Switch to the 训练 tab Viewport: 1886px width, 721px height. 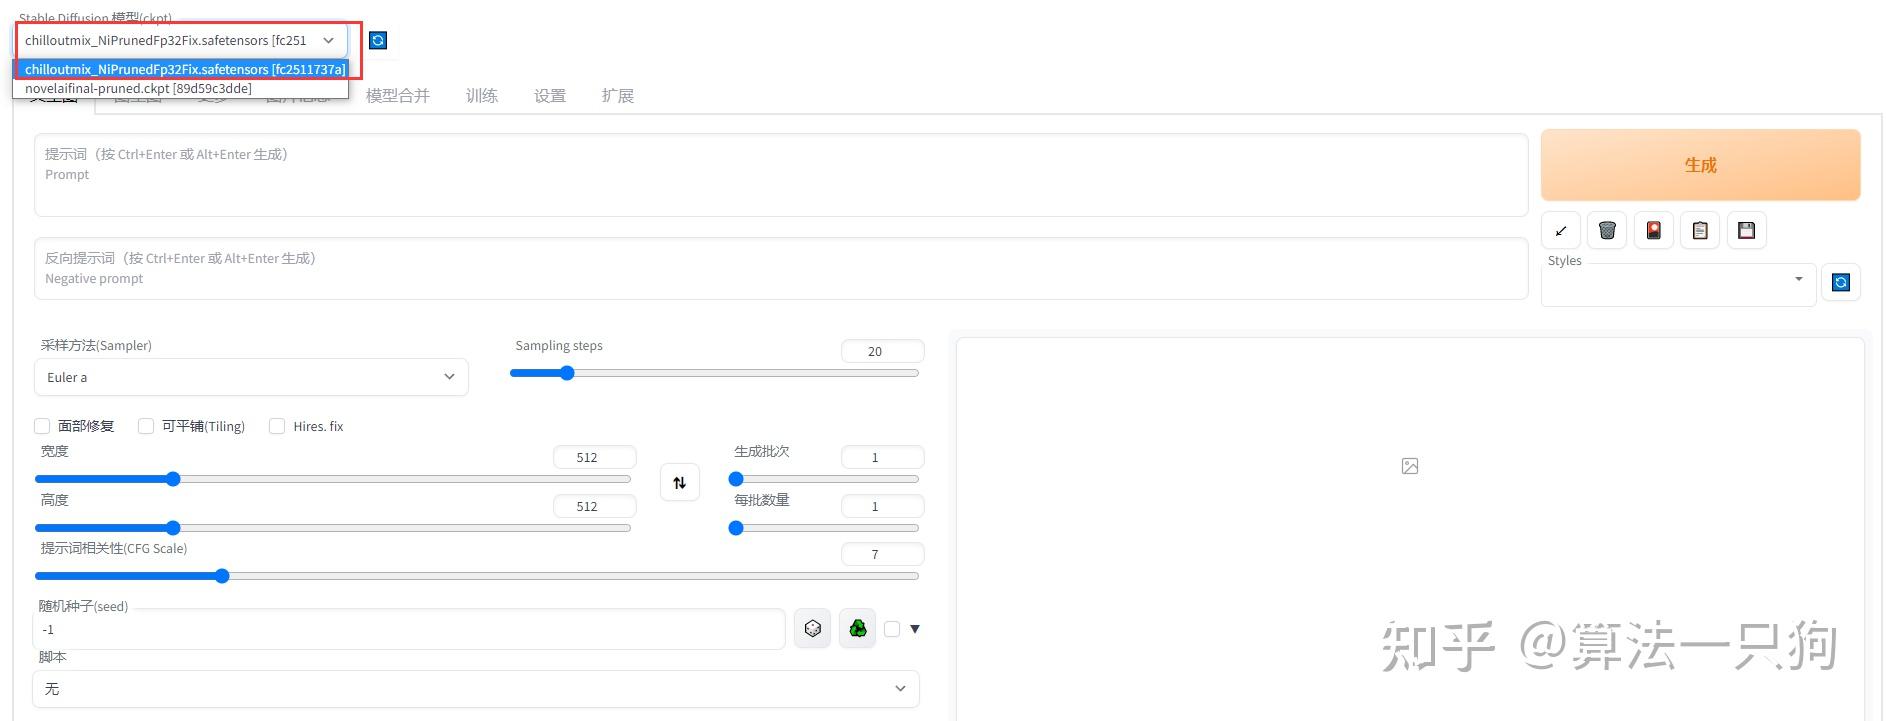point(482,96)
